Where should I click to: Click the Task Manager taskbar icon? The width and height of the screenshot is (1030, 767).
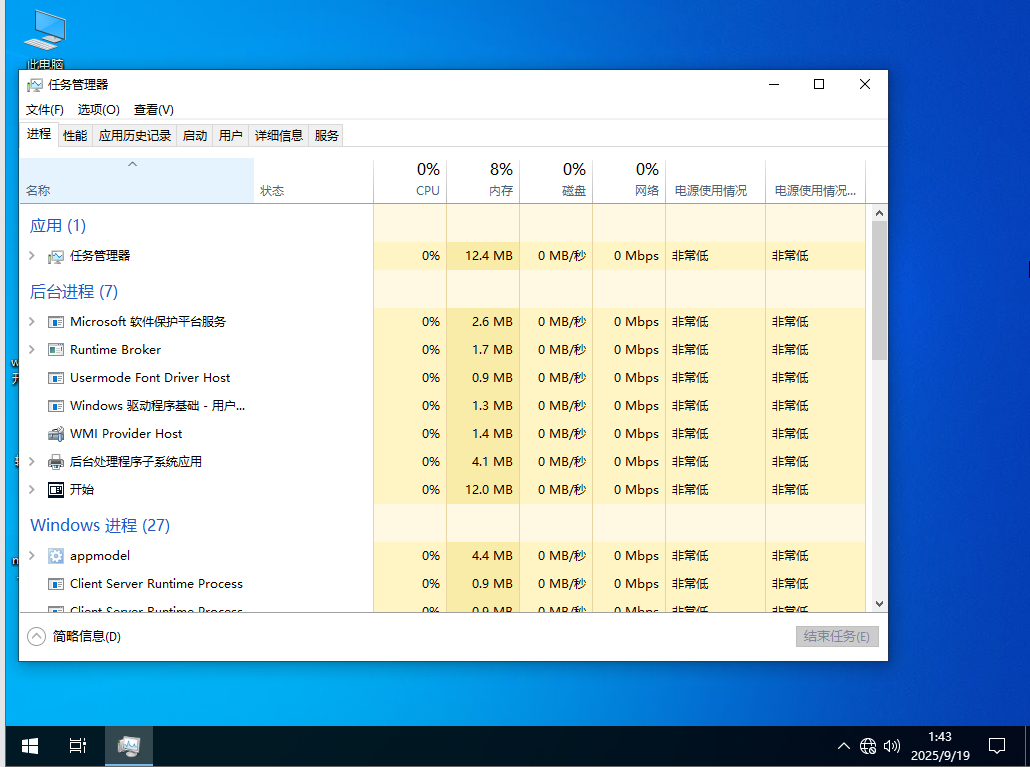(128, 746)
